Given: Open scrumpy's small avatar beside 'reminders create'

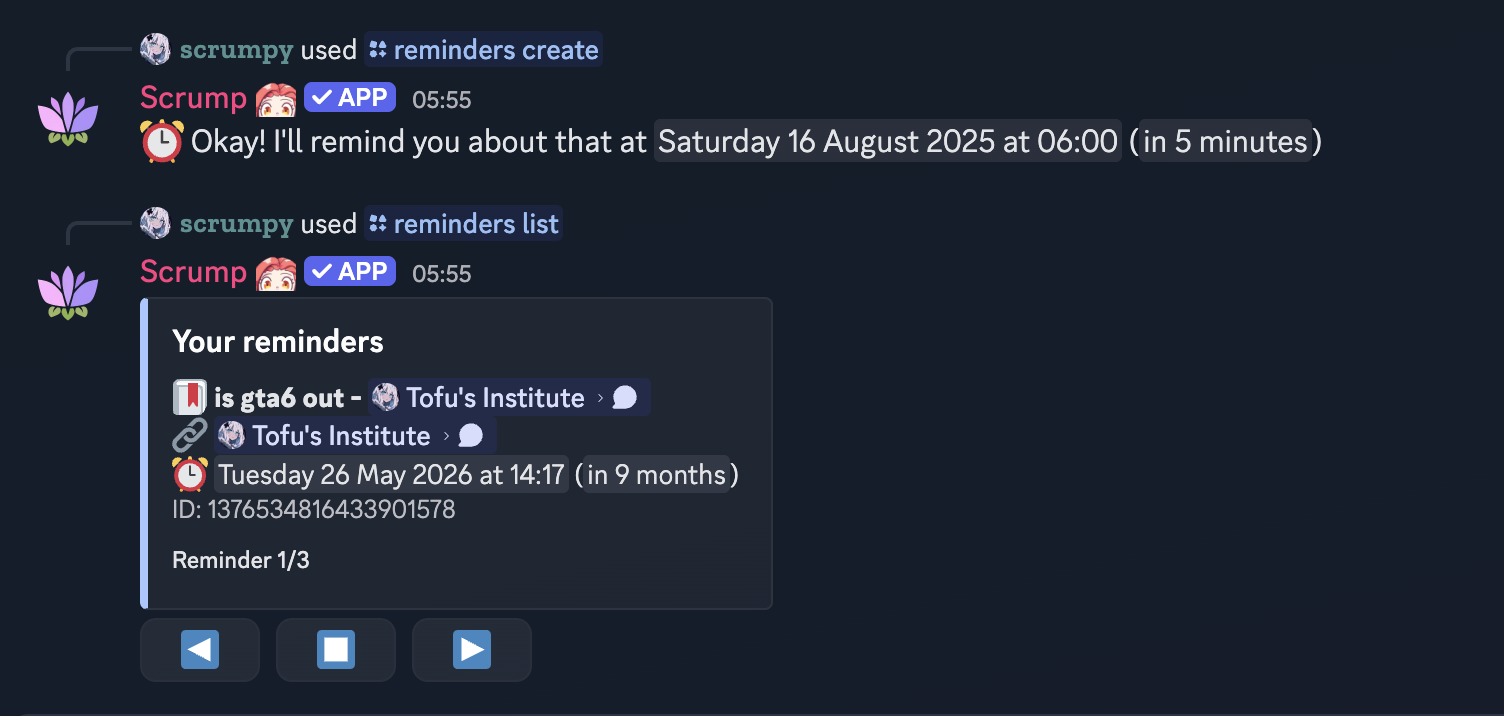Looking at the screenshot, I should coord(155,49).
